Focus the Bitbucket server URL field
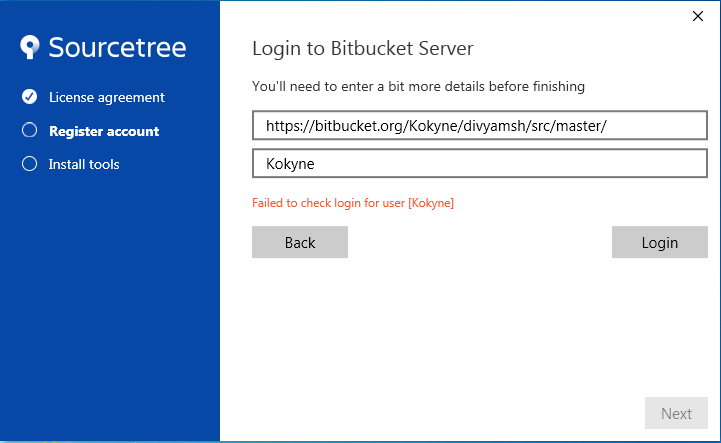The height and width of the screenshot is (443, 721). coord(480,125)
